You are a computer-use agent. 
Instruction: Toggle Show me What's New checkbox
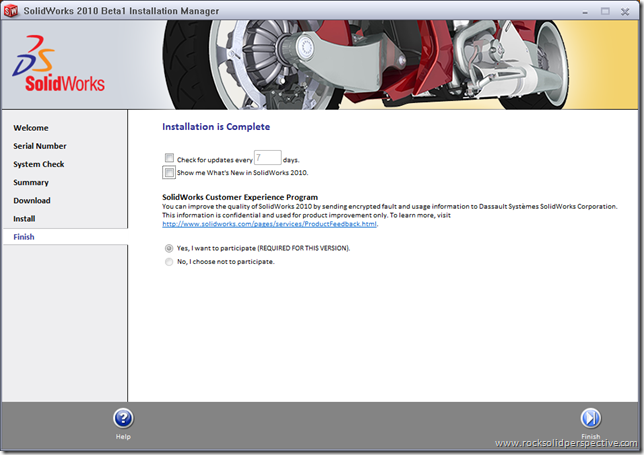pos(169,172)
